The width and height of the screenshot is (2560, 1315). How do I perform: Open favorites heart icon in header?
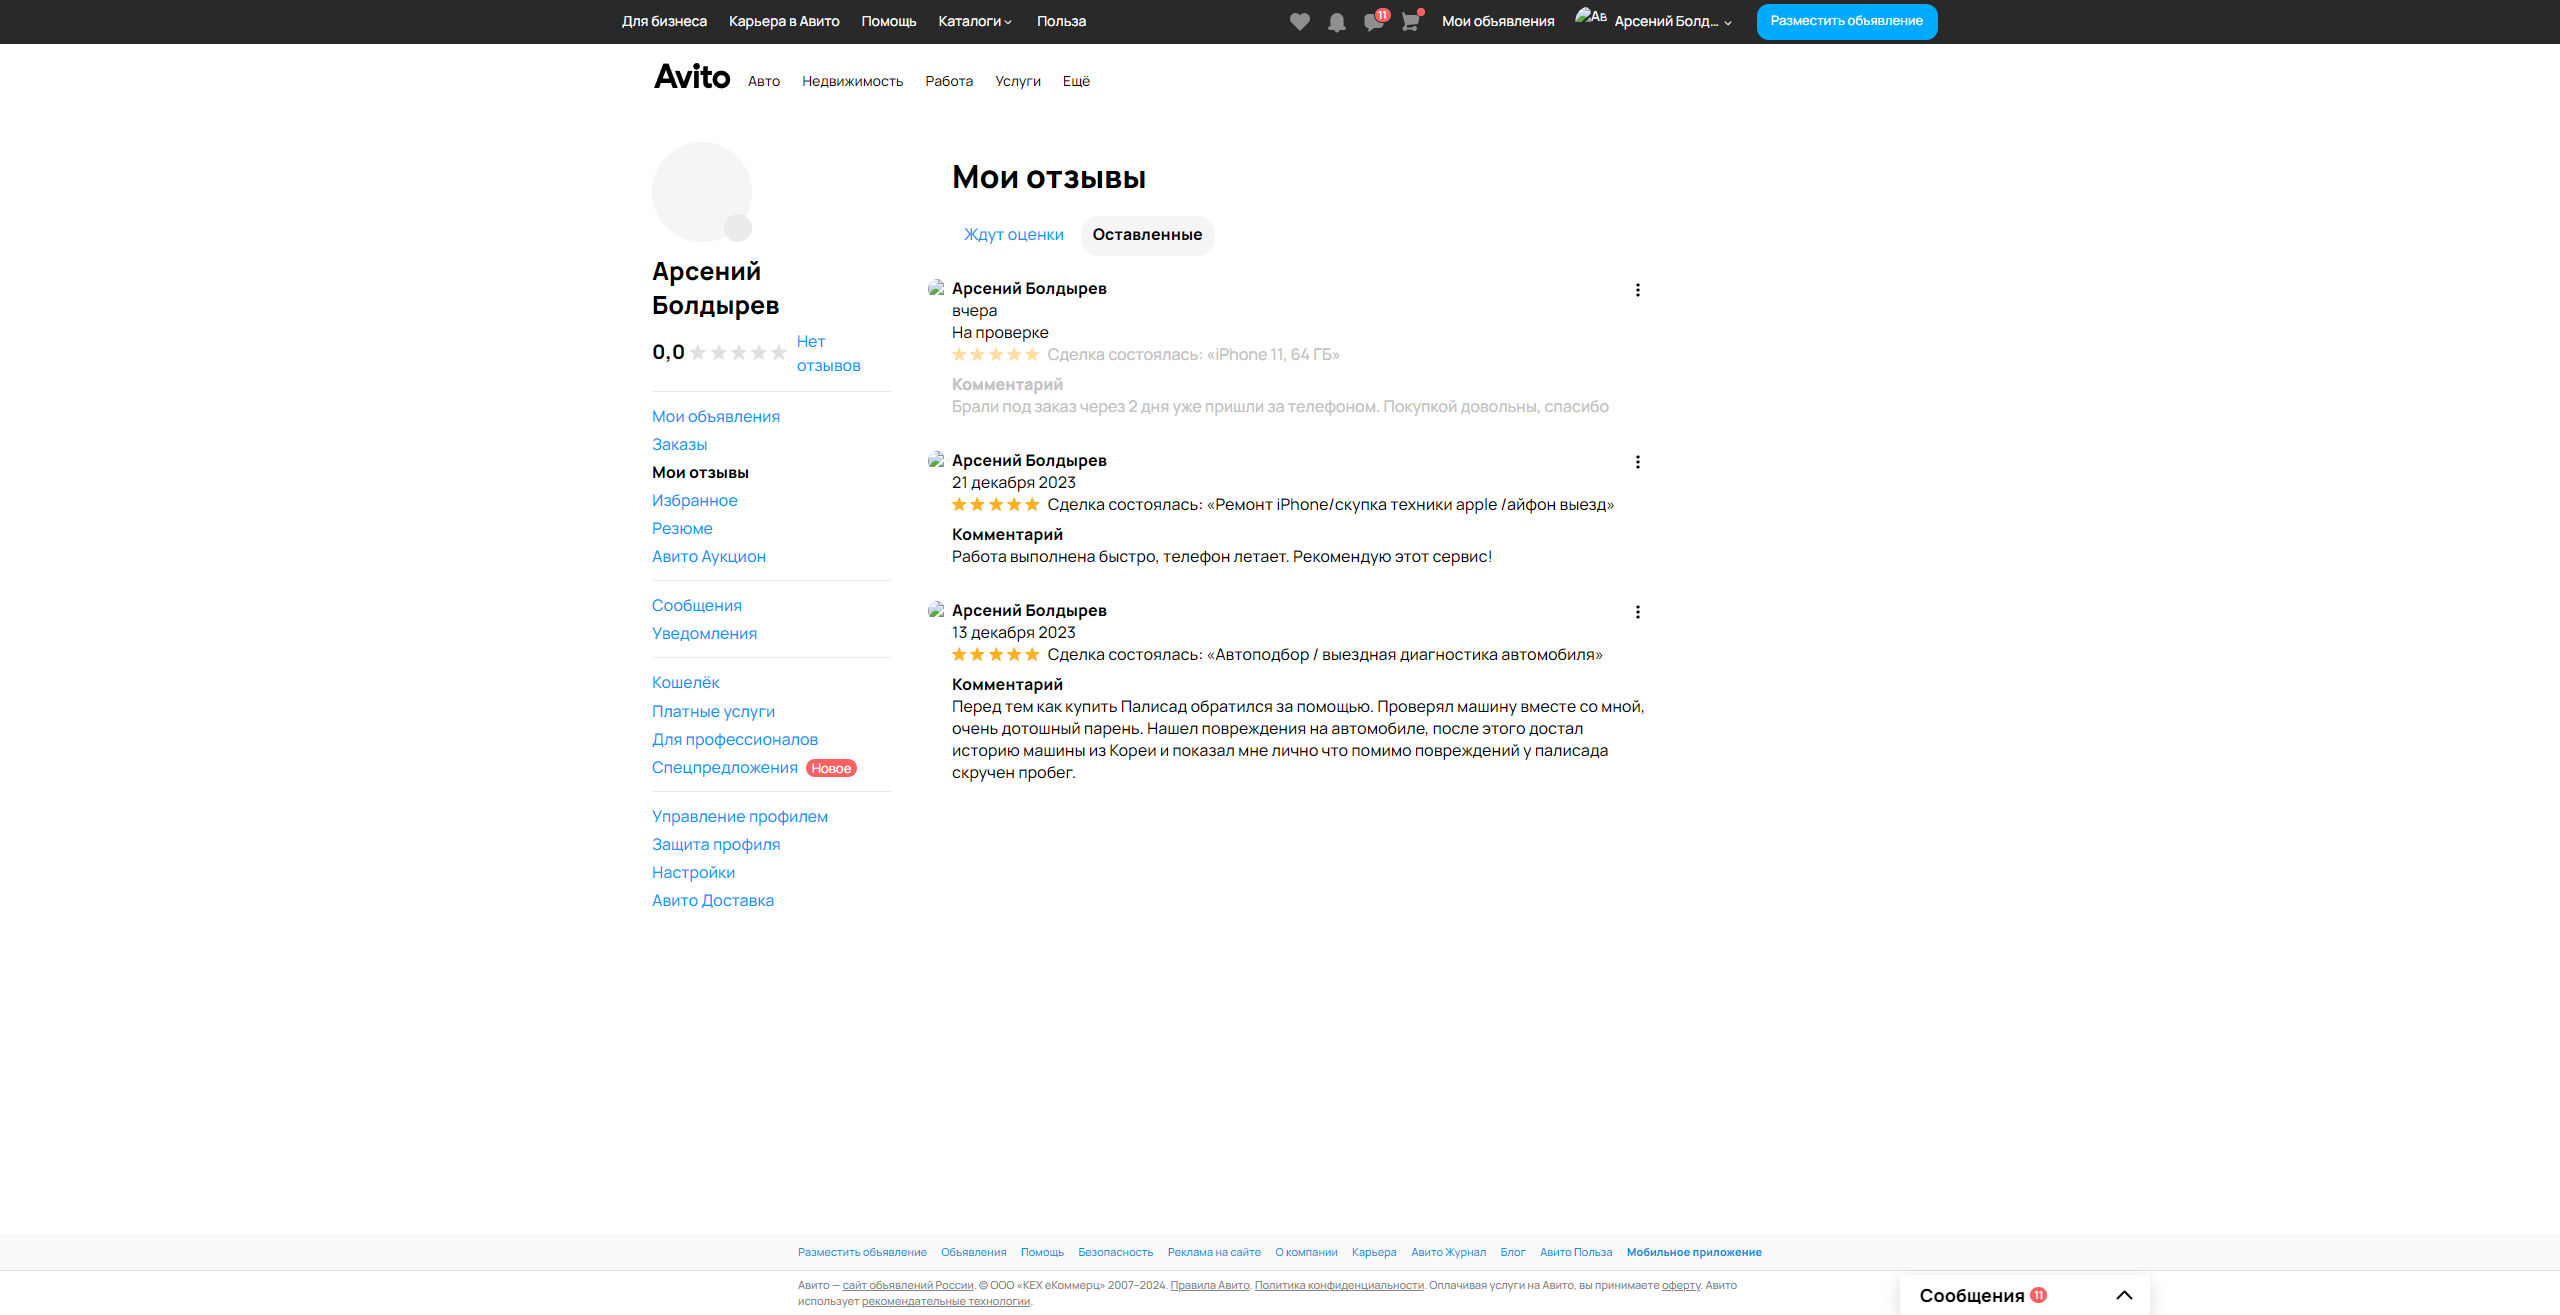point(1299,22)
